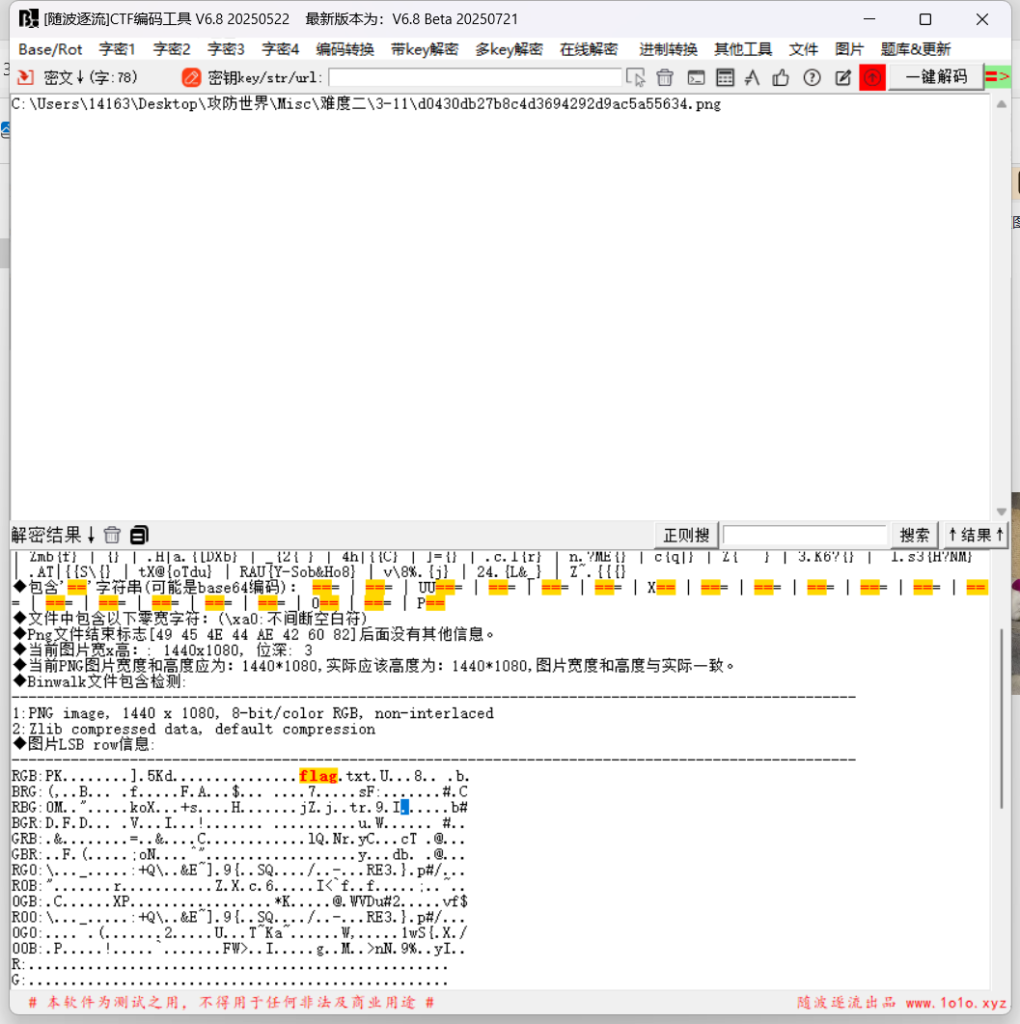This screenshot has height=1024, width=1020.
Task: Click the copy results icon next to trash
Action: [x=139, y=535]
